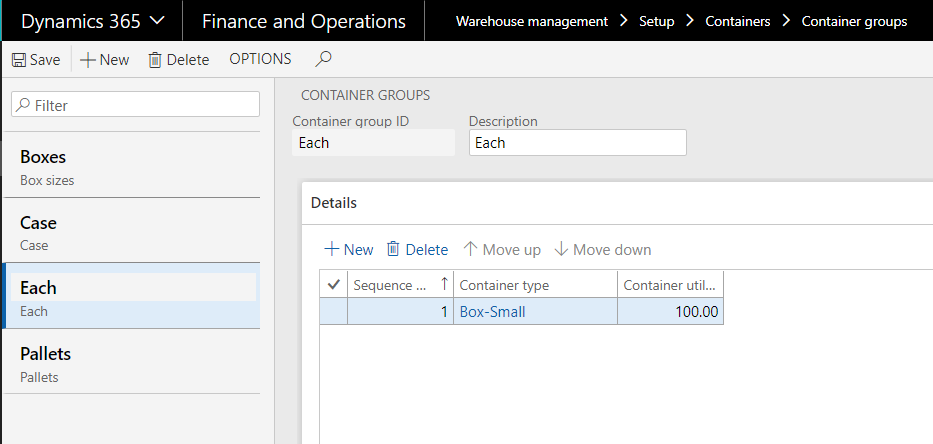The image size is (933, 444).
Task: Select the Box-Small row checkbox cell
Action: pyautogui.click(x=334, y=312)
